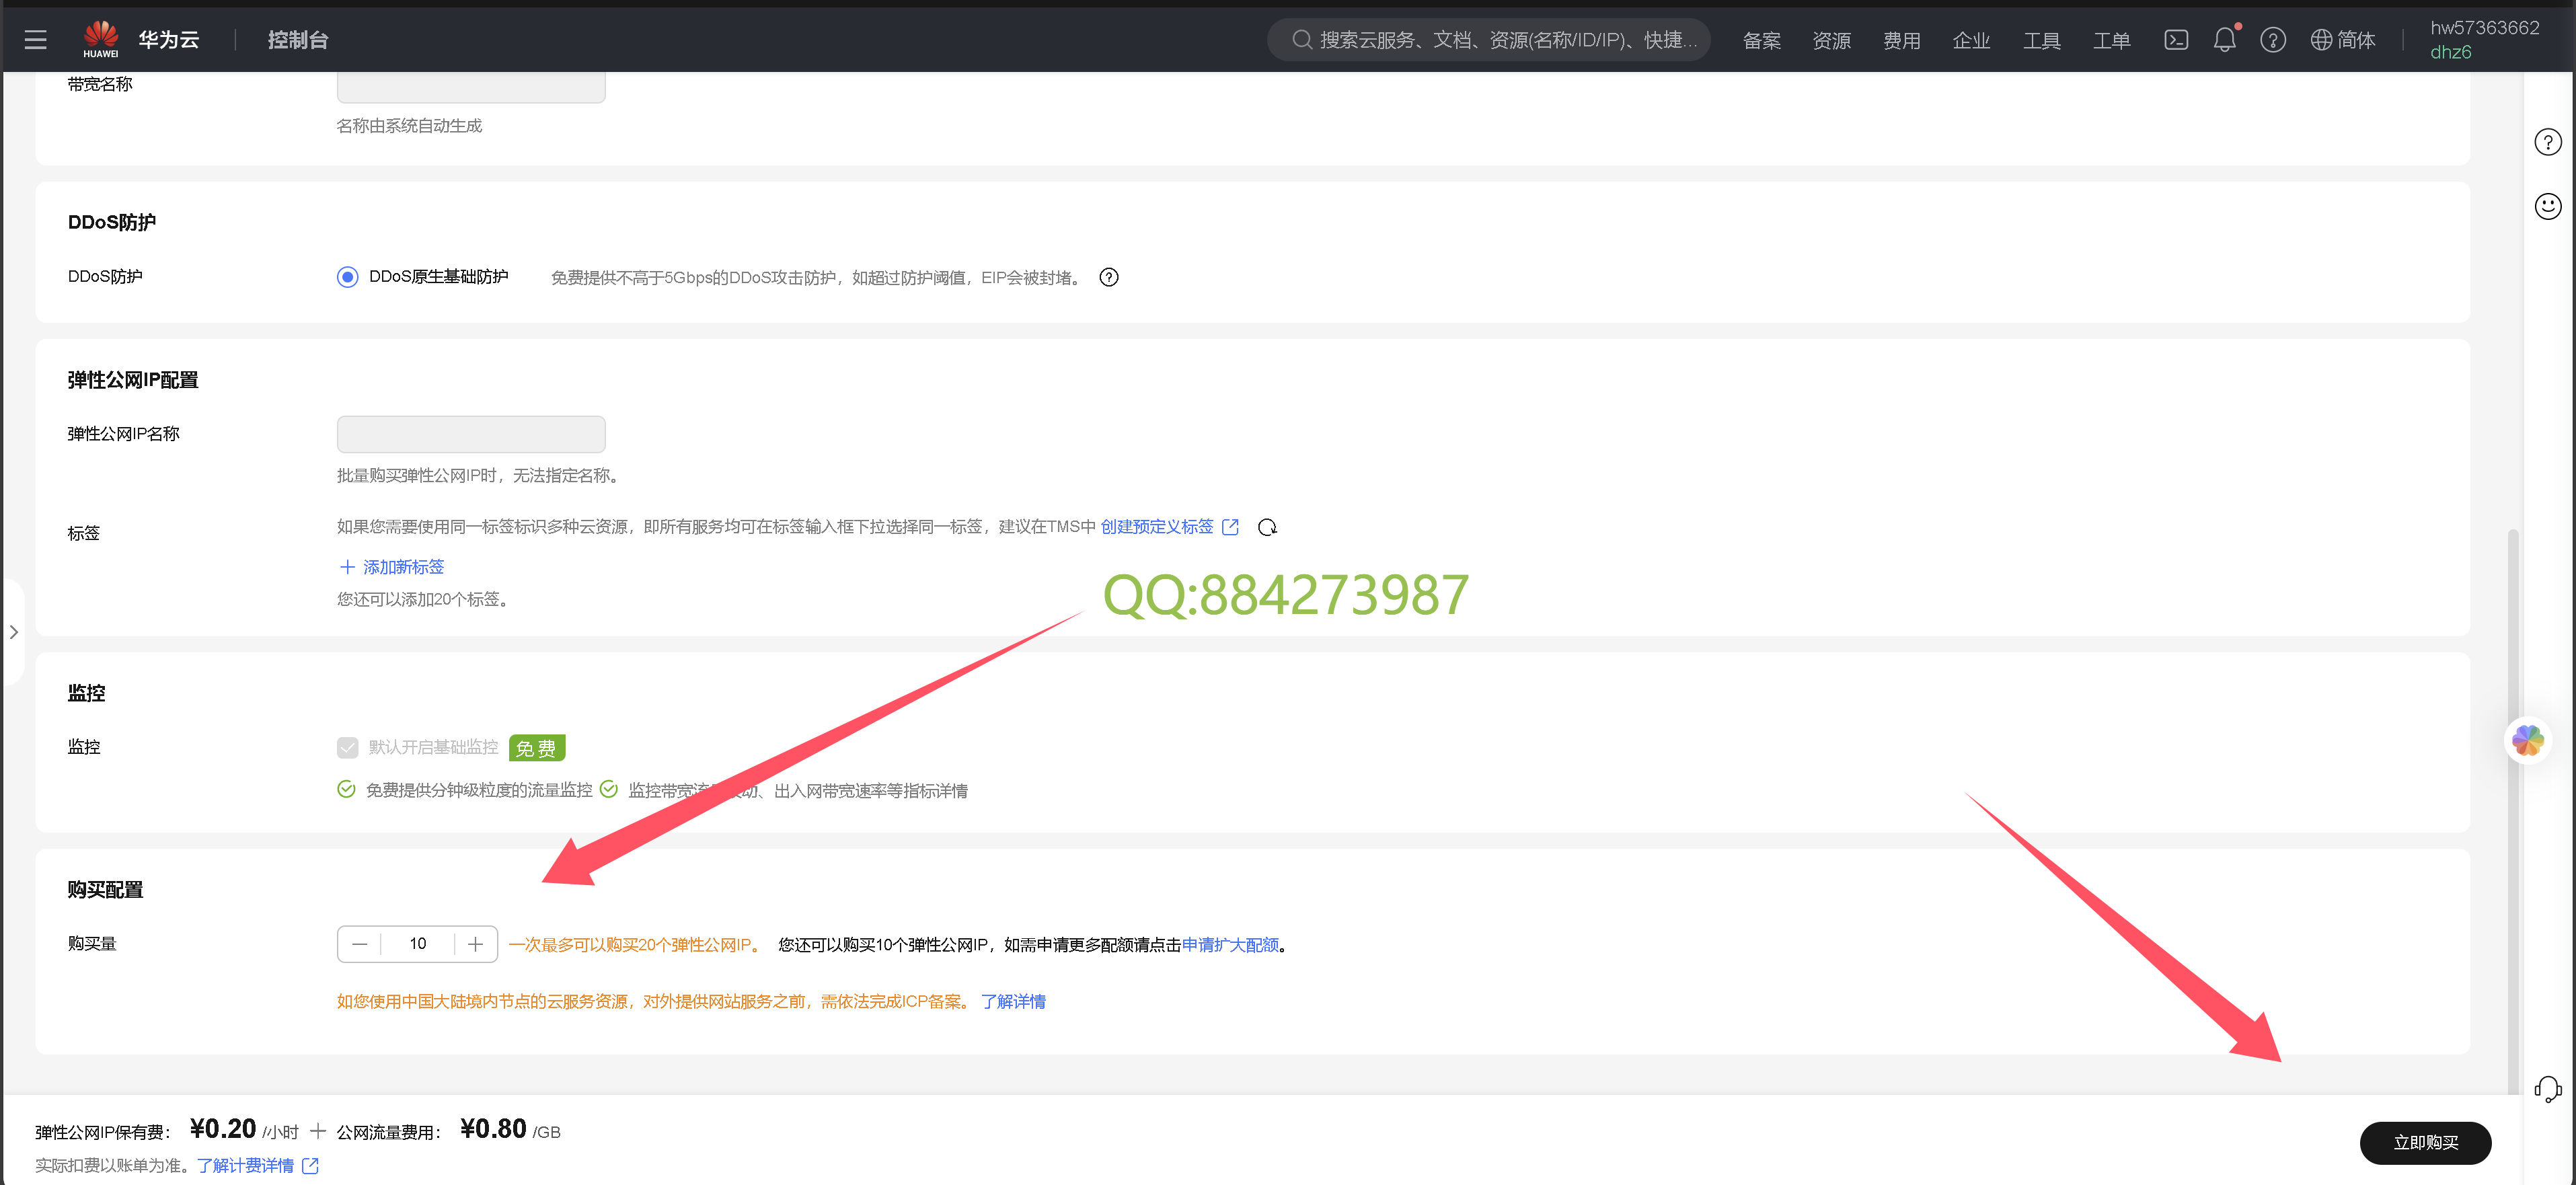The image size is (2576, 1185).
Task: Open the customer service headset icon
Action: pyautogui.click(x=2548, y=1088)
